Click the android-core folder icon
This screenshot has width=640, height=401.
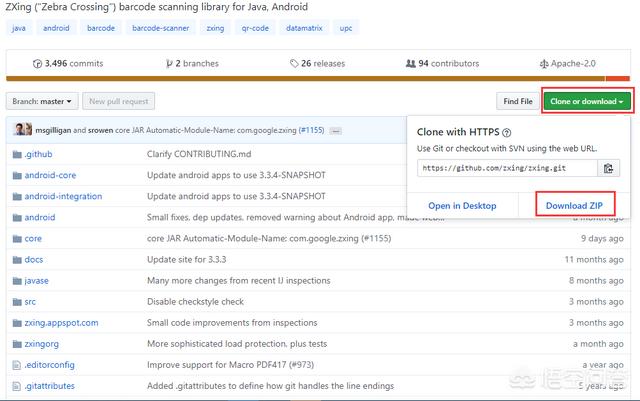coord(17,176)
